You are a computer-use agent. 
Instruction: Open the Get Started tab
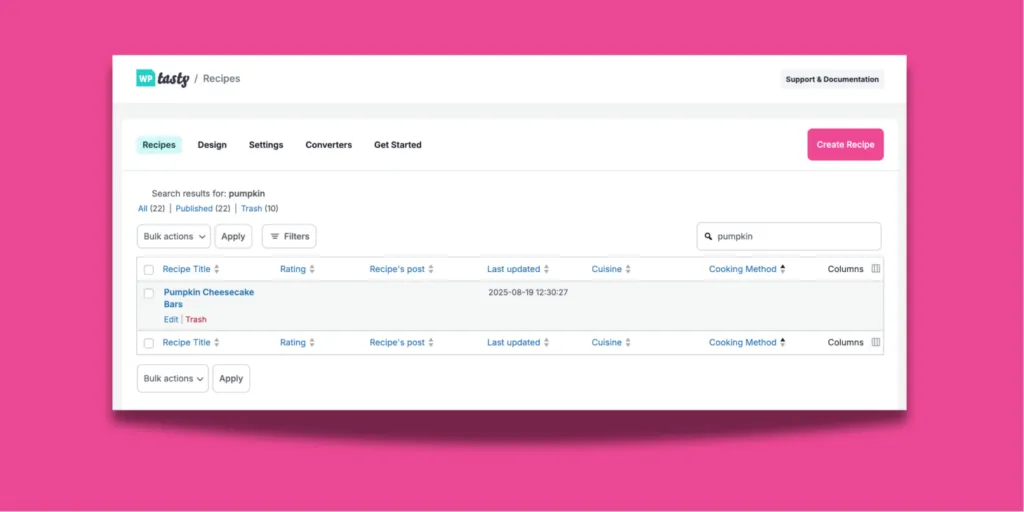[398, 145]
